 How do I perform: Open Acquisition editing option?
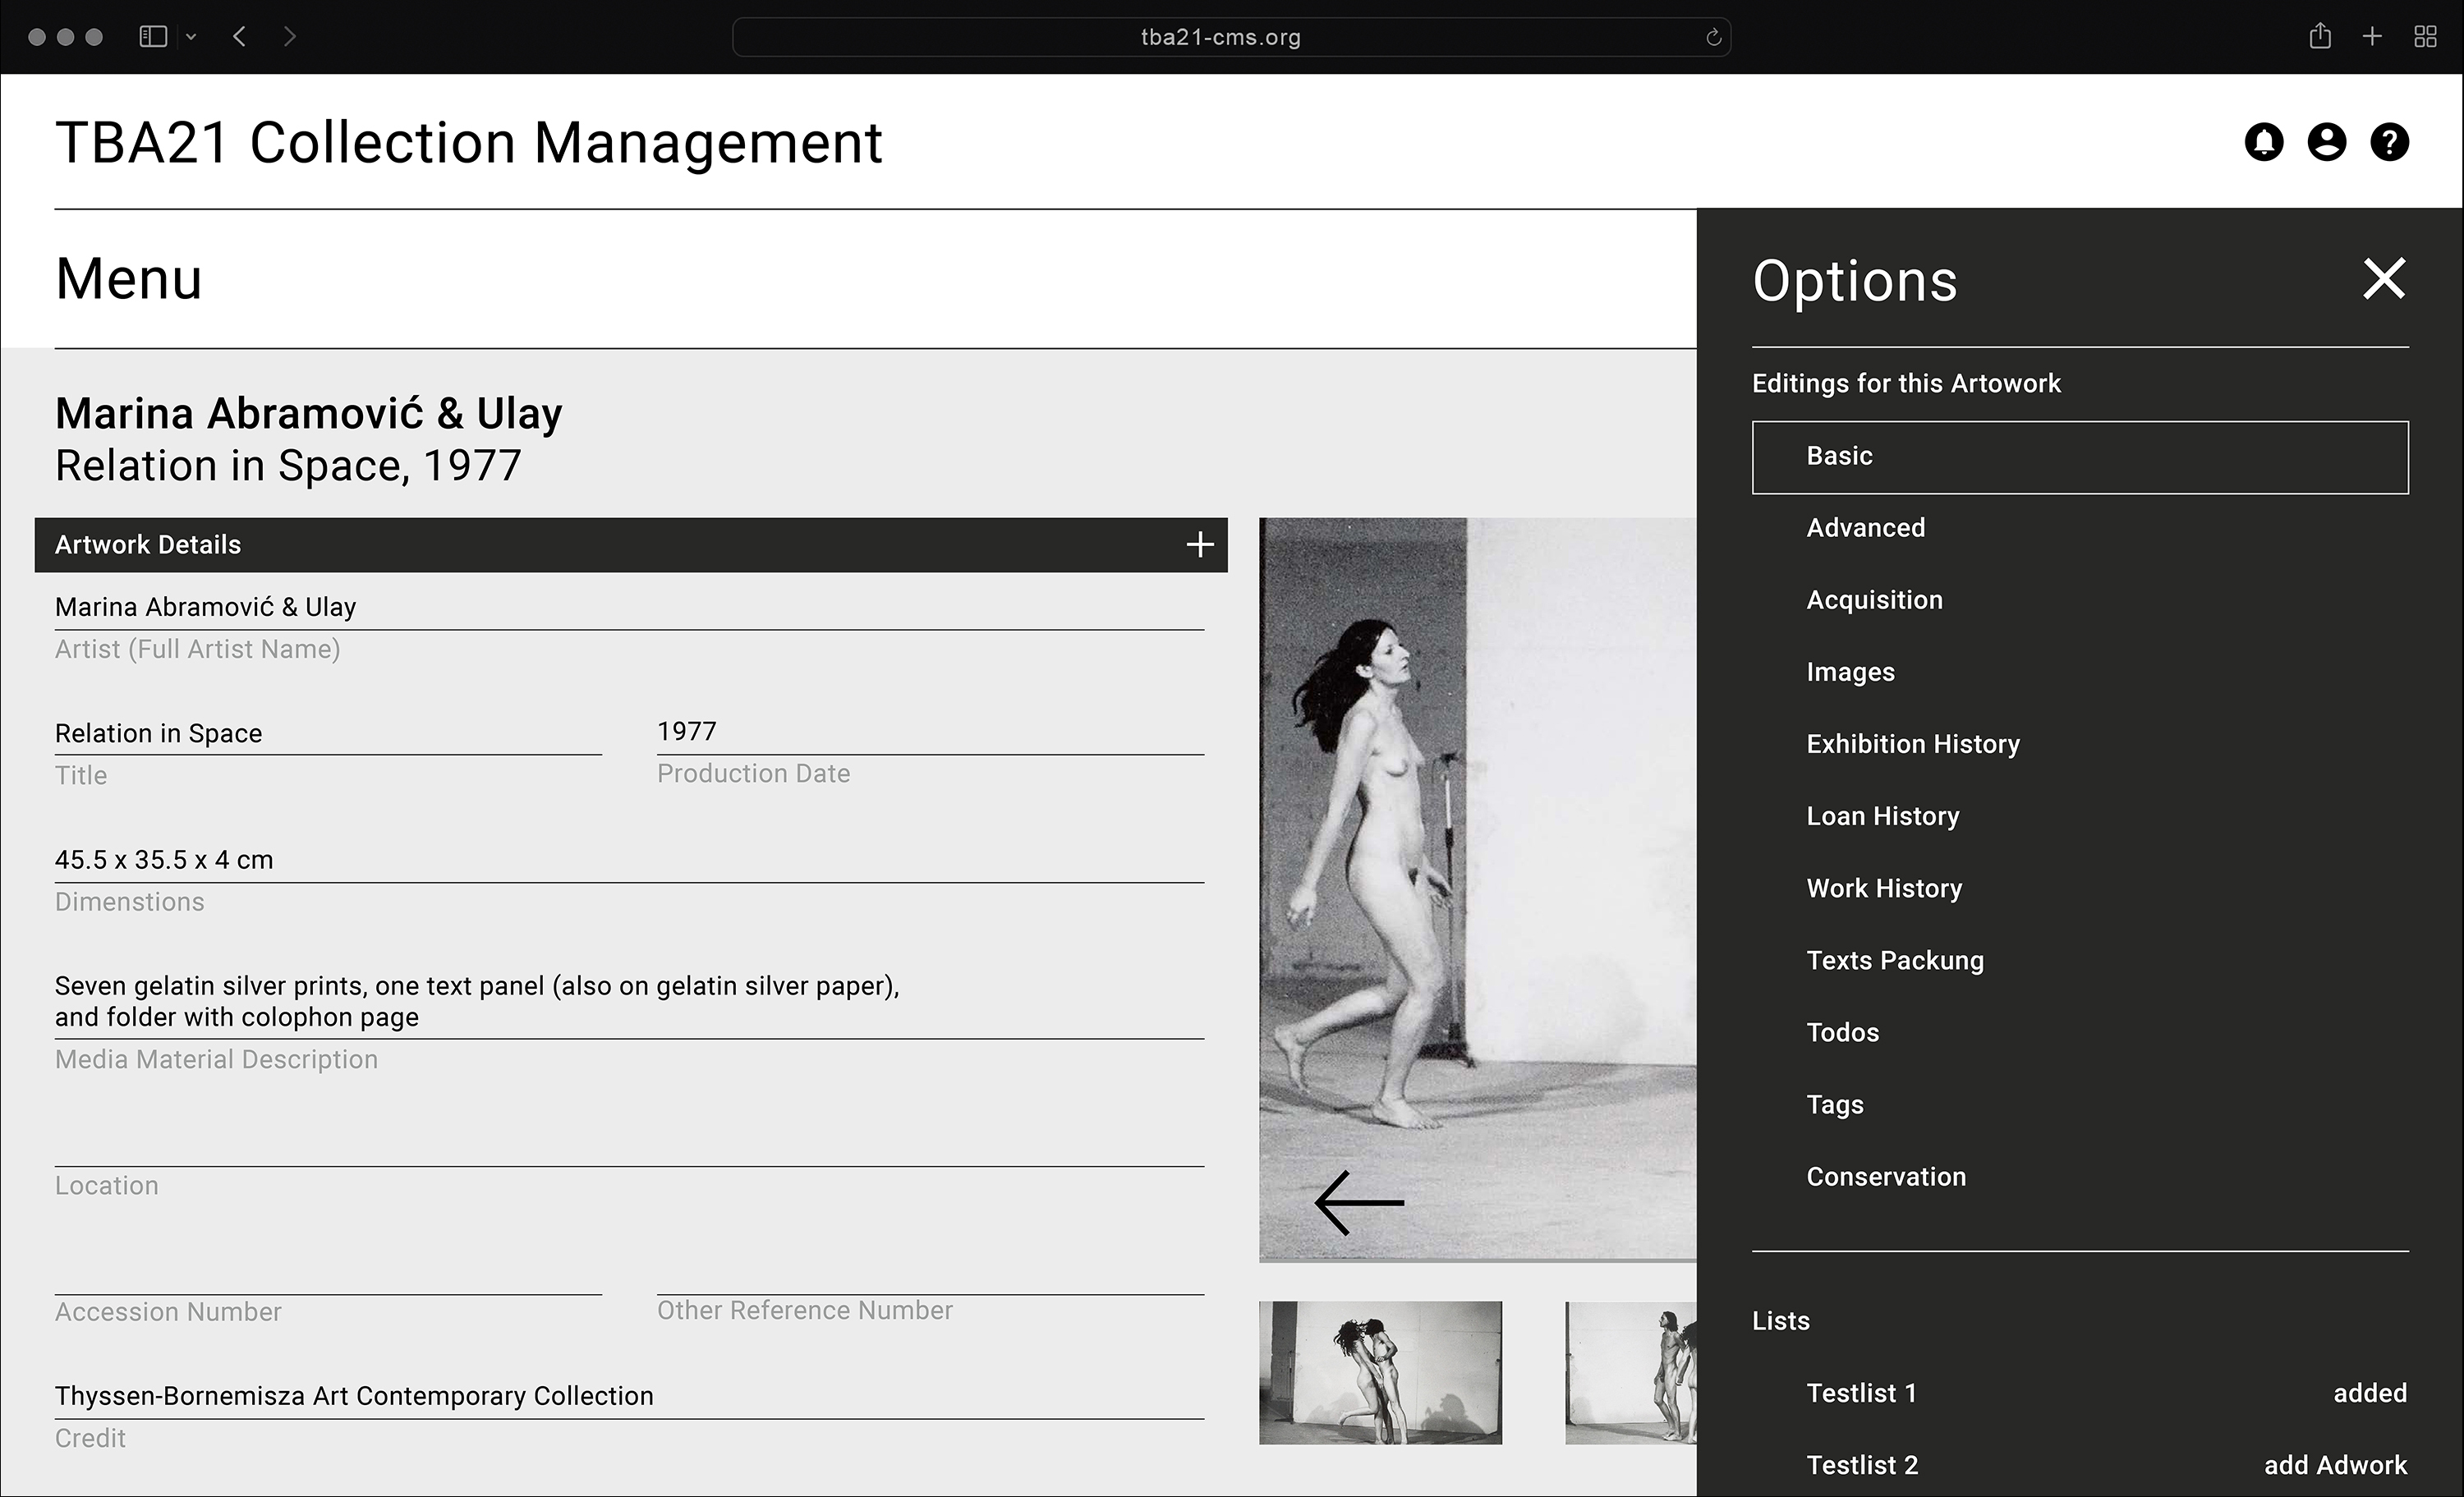pos(1874,600)
